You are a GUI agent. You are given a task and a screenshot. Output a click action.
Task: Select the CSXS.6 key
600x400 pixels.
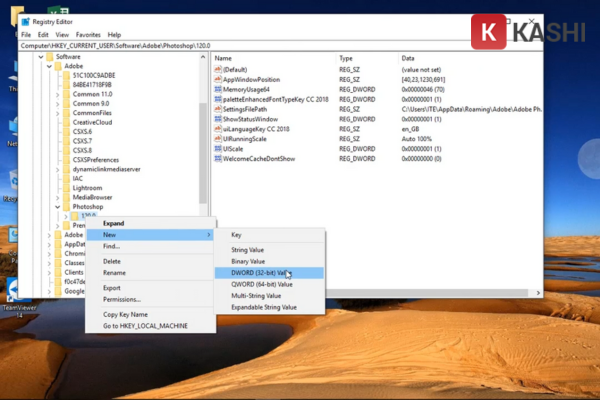(x=82, y=132)
